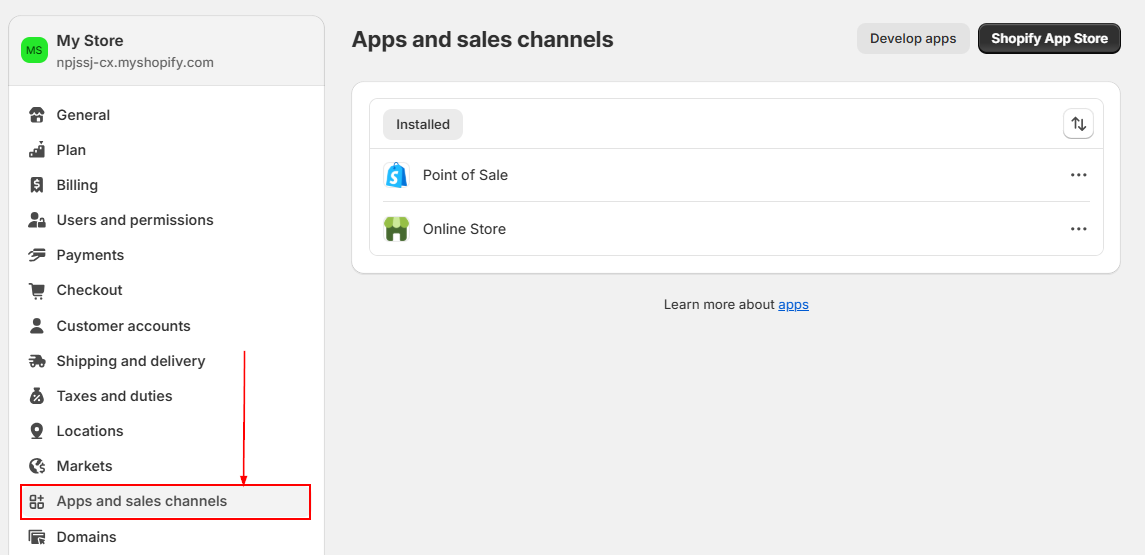Click the Point of Sale app icon

[396, 175]
